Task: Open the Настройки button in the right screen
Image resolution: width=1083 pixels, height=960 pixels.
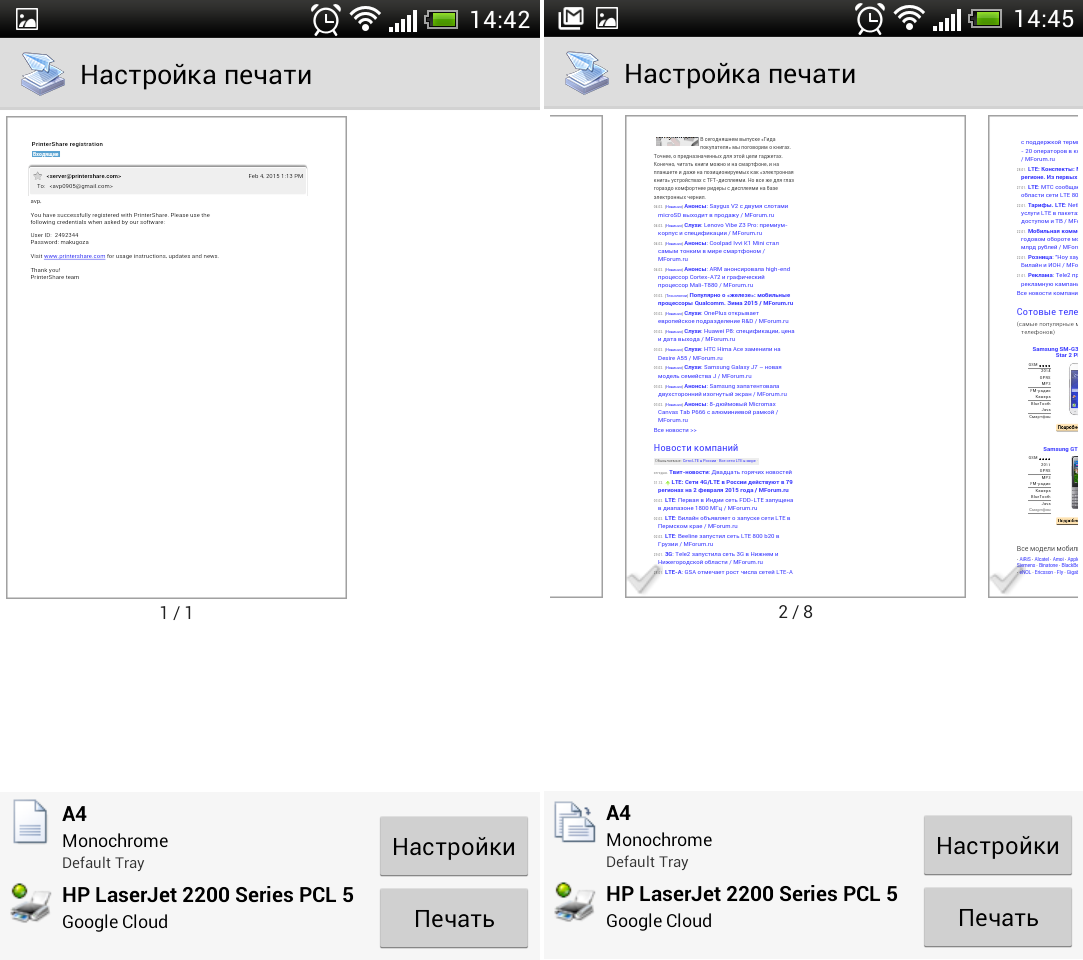Action: [997, 847]
